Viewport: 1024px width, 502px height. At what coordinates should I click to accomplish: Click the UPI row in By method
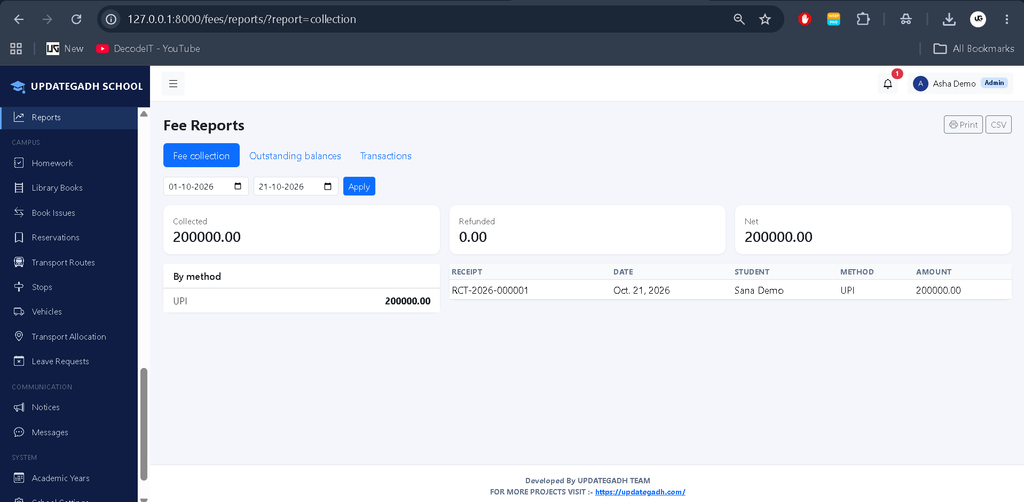[x=302, y=301]
